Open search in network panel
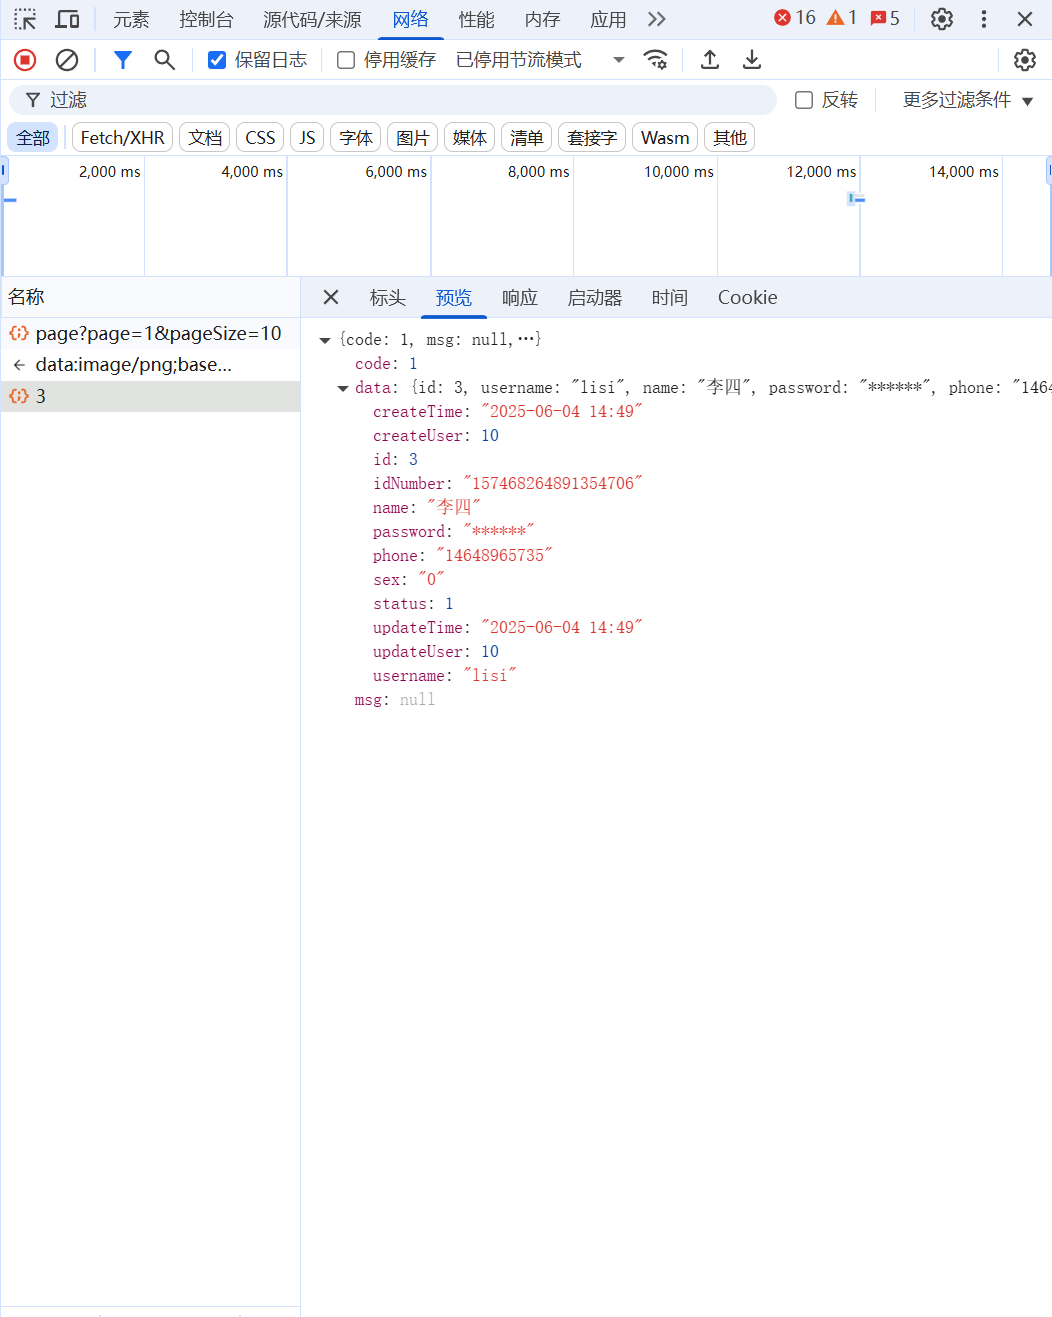Viewport: 1052px width, 1317px height. pyautogui.click(x=165, y=60)
